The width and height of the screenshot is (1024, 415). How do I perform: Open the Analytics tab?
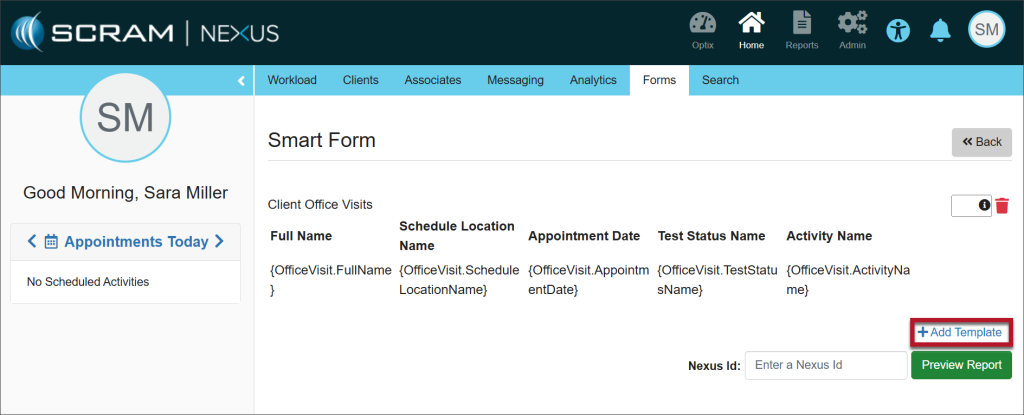(593, 80)
